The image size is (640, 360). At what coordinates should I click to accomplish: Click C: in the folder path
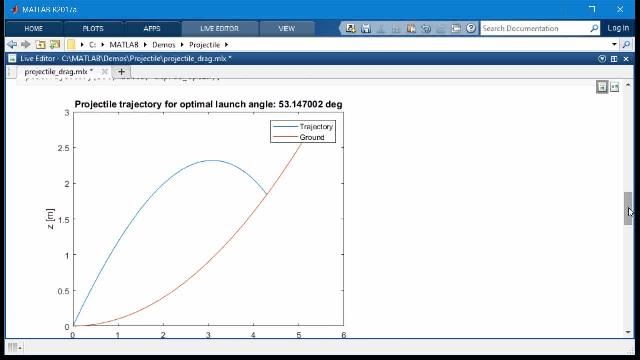pyautogui.click(x=93, y=45)
